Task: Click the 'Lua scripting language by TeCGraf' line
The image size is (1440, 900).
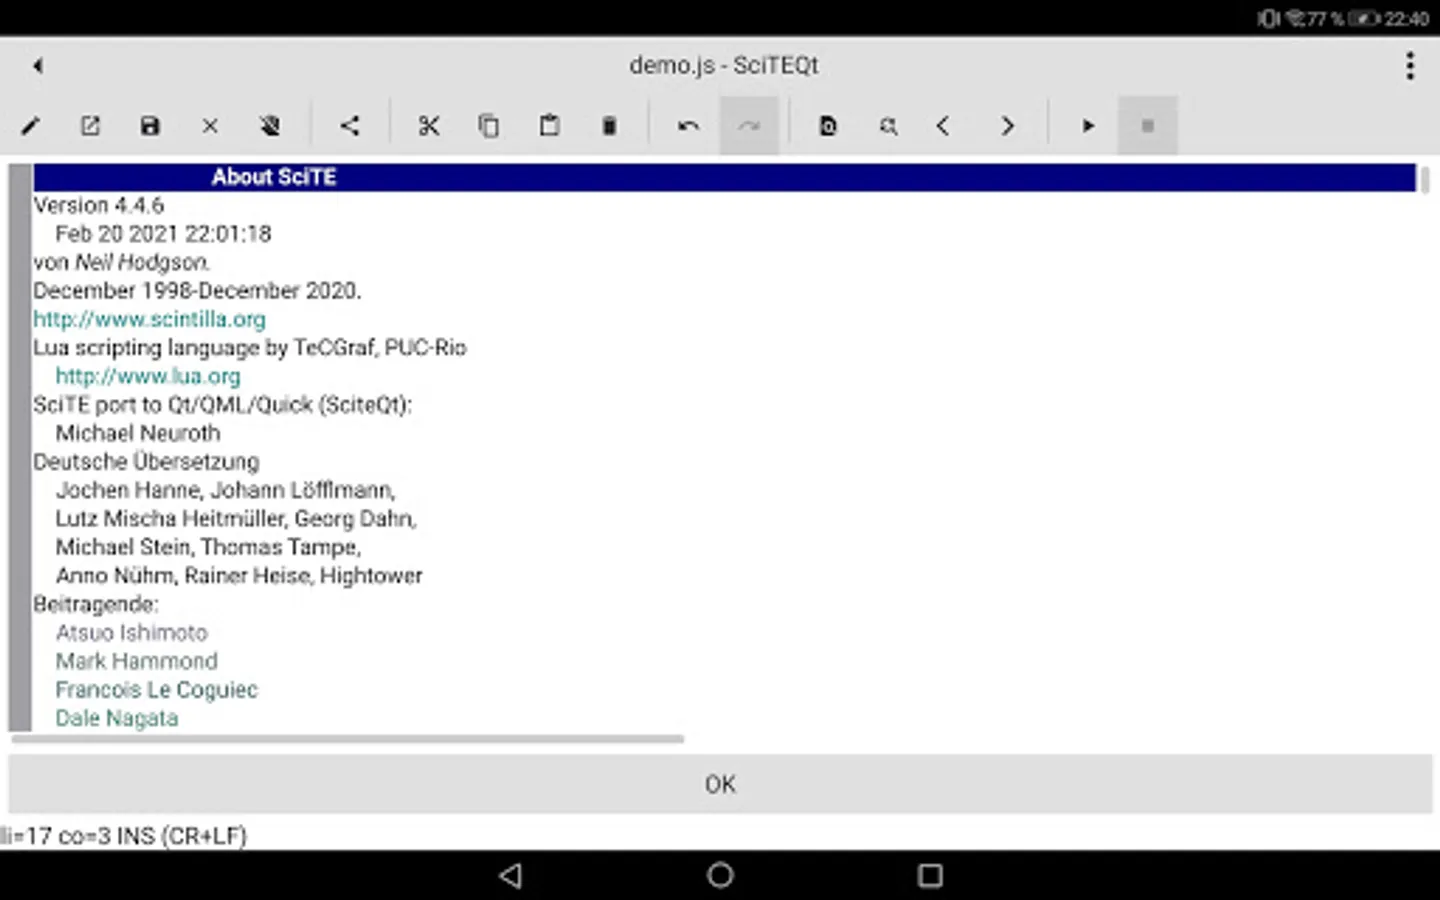Action: pos(250,348)
